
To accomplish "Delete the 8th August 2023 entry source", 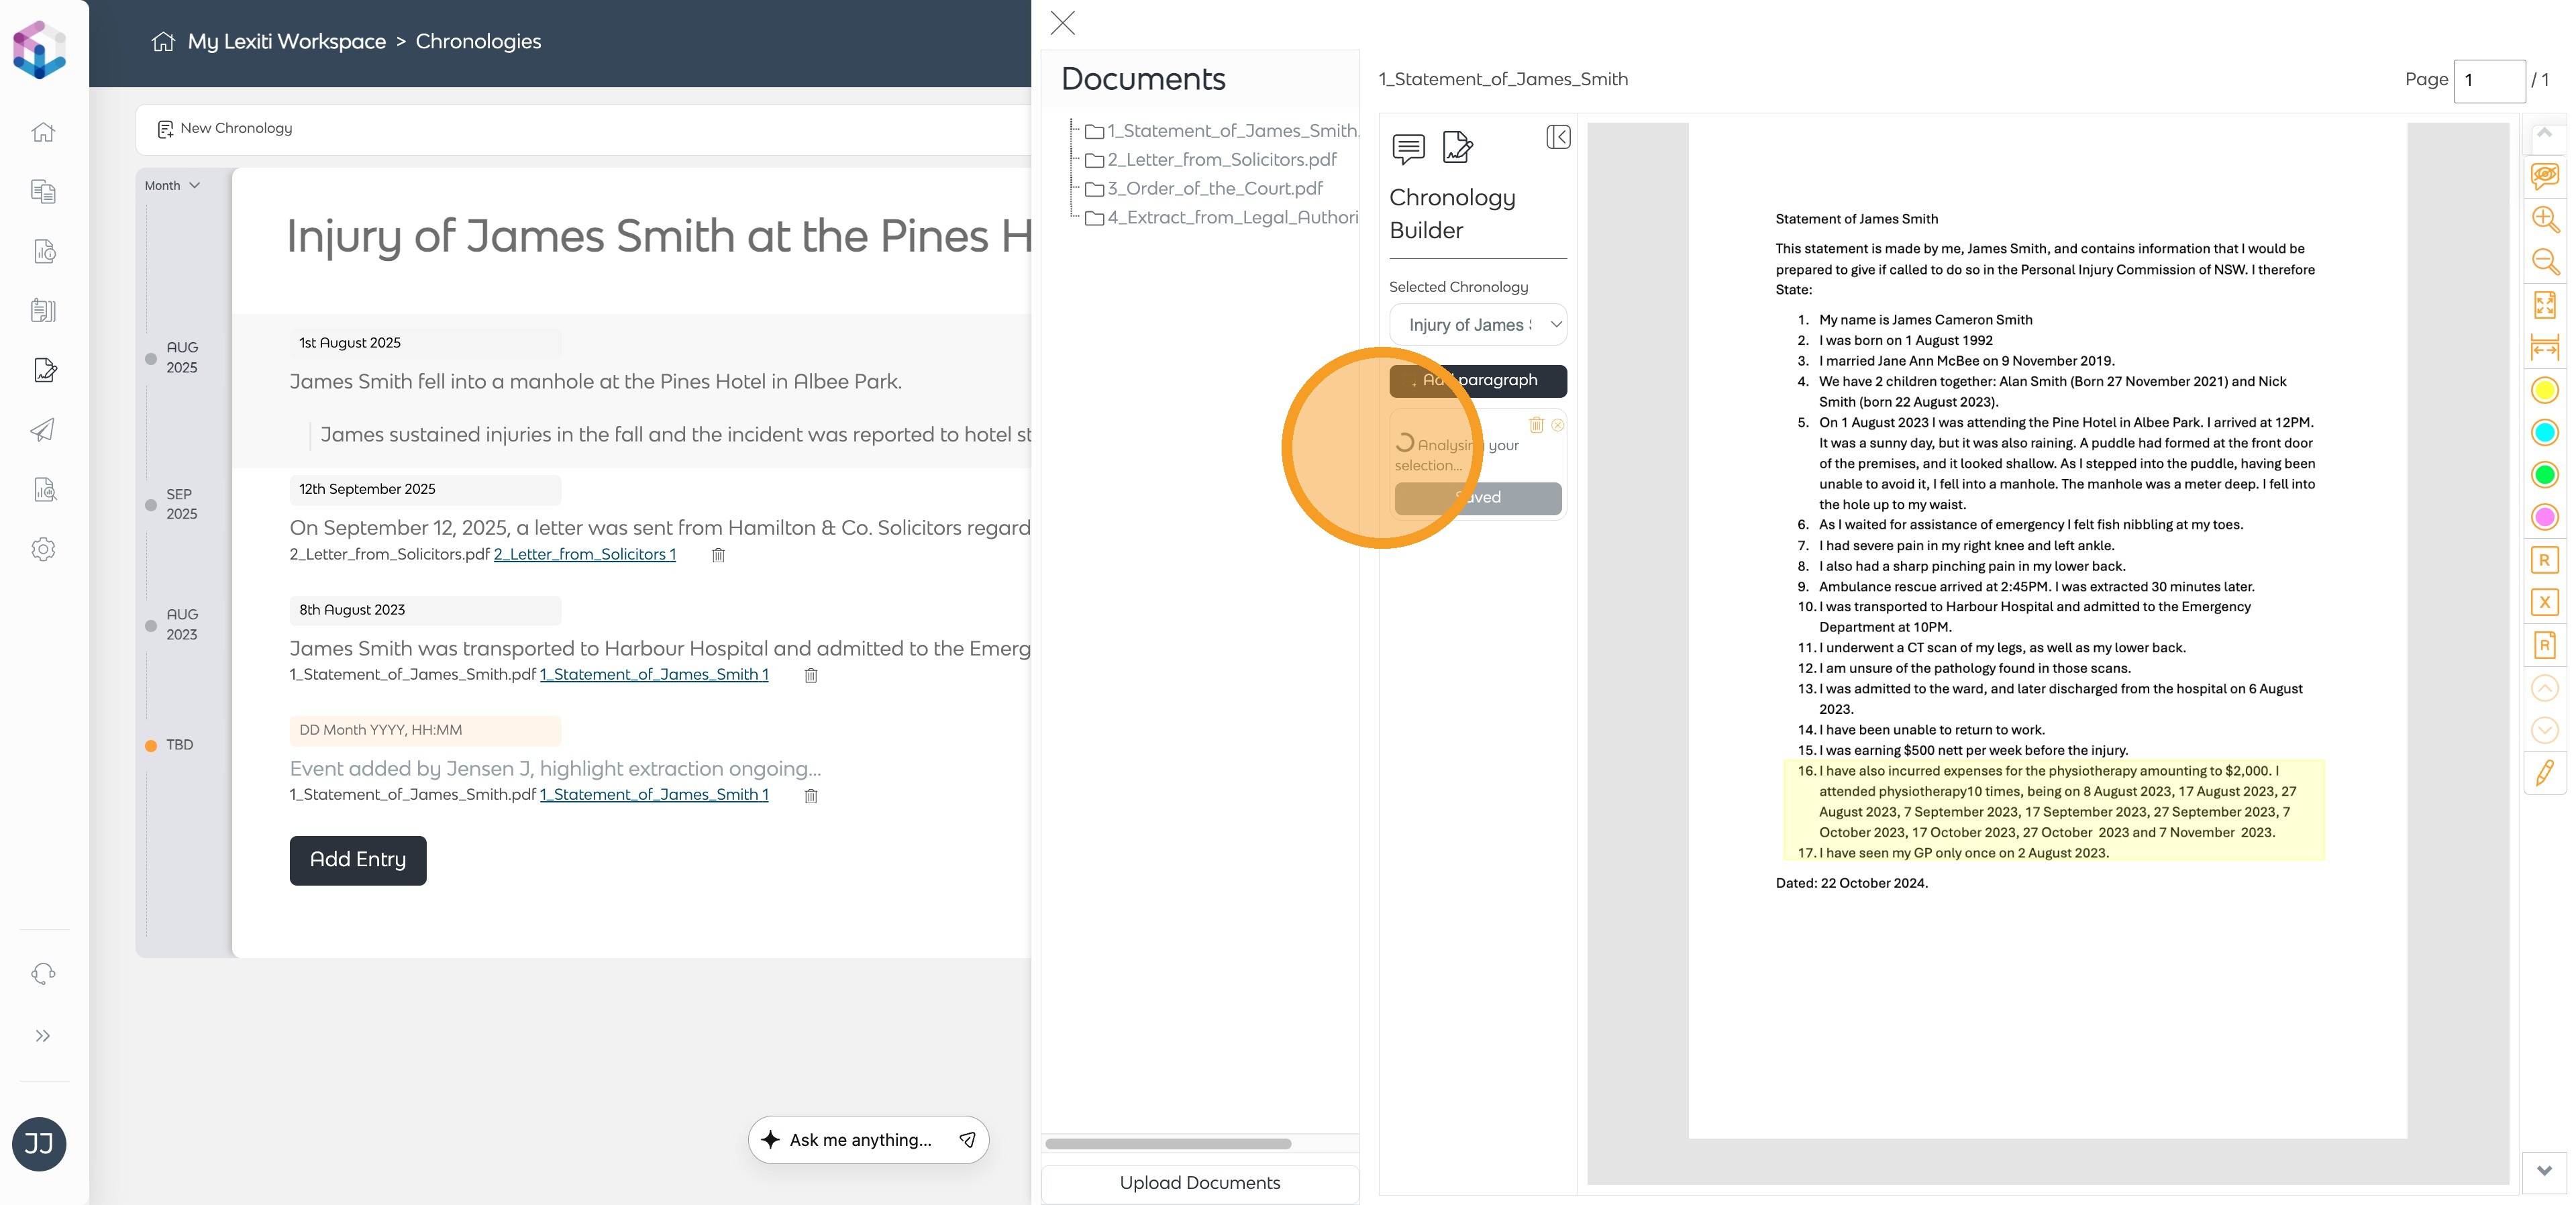I will 811,676.
